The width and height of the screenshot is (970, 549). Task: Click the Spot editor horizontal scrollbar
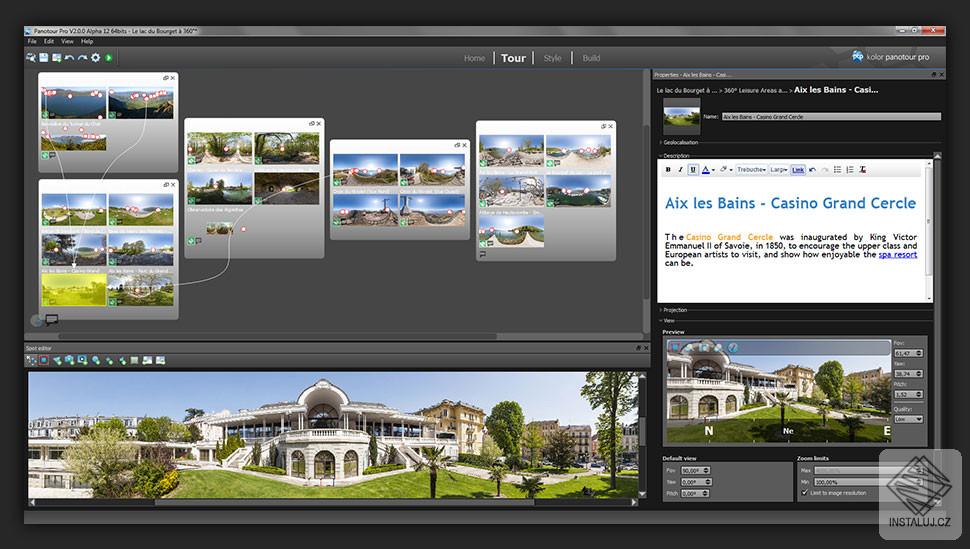[334, 503]
